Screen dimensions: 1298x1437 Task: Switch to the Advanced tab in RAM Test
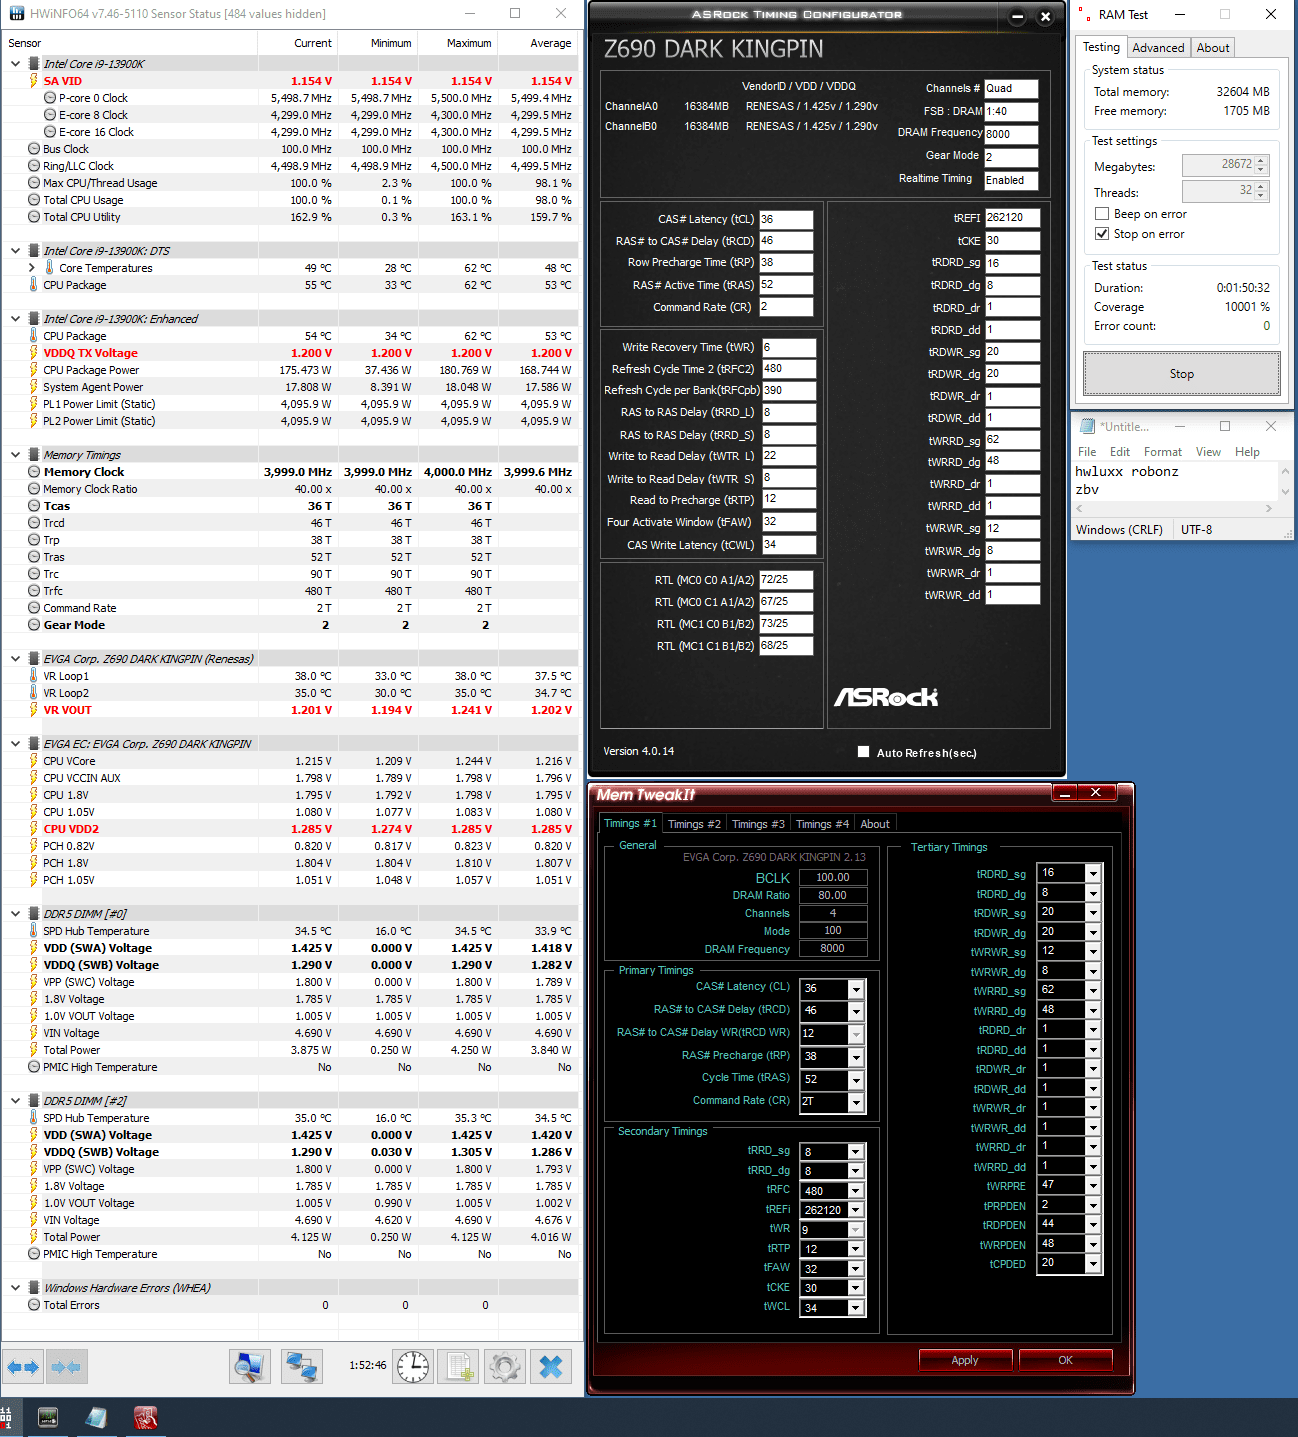1158,48
